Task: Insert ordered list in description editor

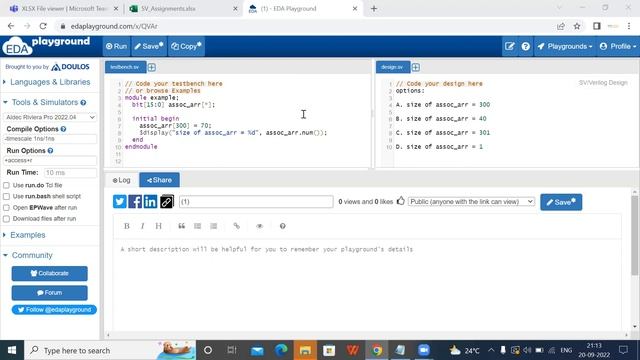Action: click(x=213, y=226)
